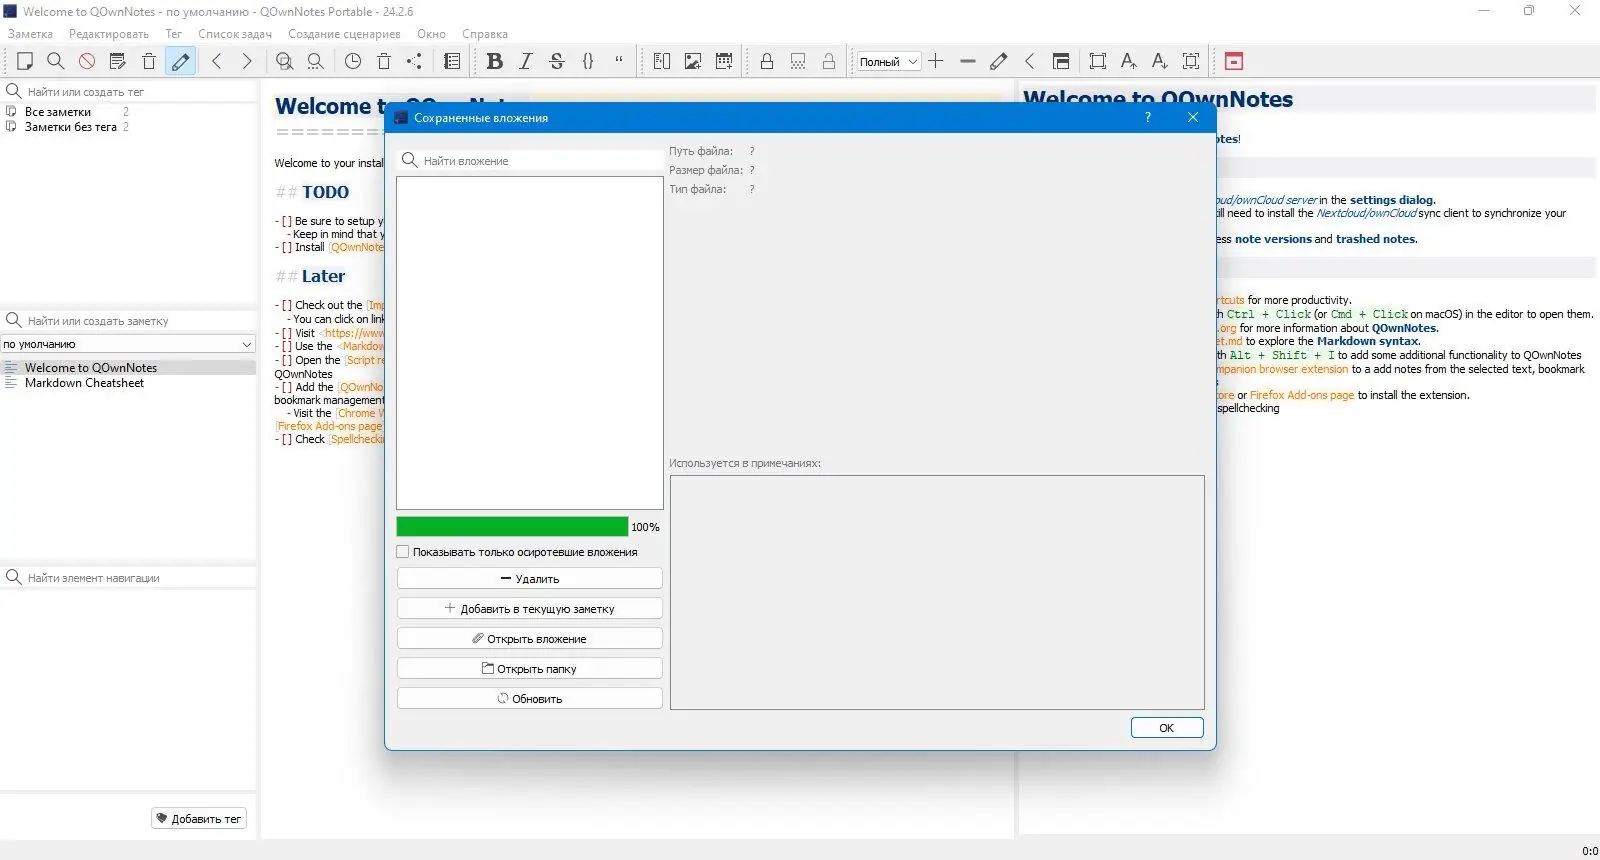Click the Удалить button
The width and height of the screenshot is (1600, 860).
tap(529, 579)
